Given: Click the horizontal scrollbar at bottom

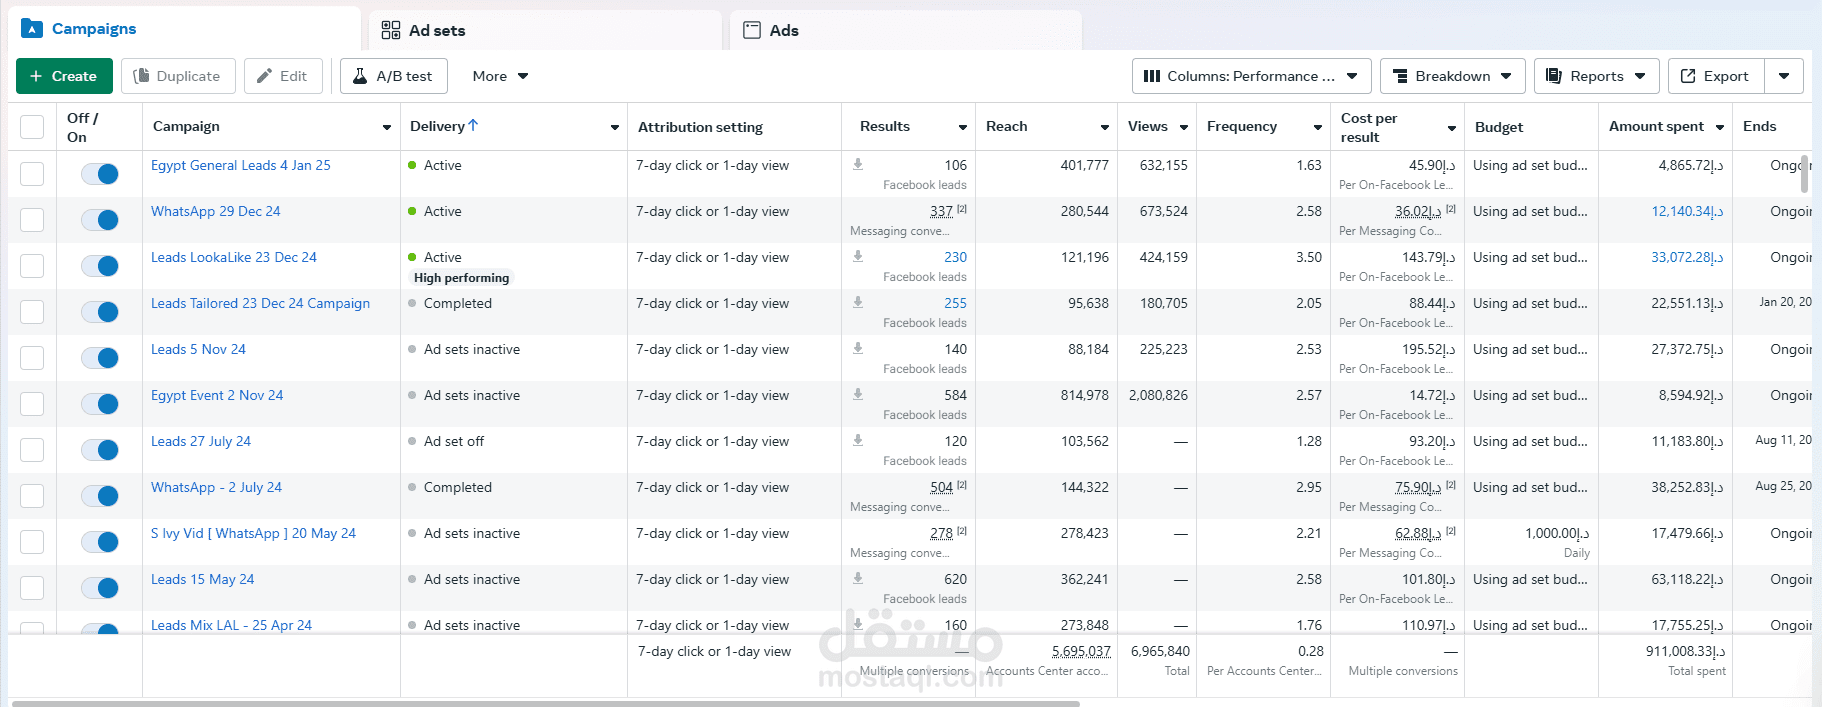Looking at the screenshot, I should tap(545, 703).
